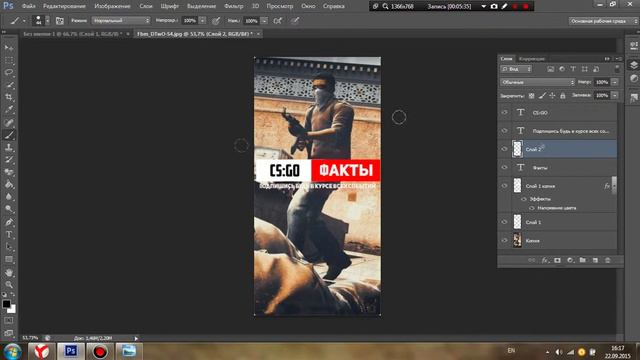Toggle visibility of Эффекты entry
The height and width of the screenshot is (360, 640).
pos(524,199)
